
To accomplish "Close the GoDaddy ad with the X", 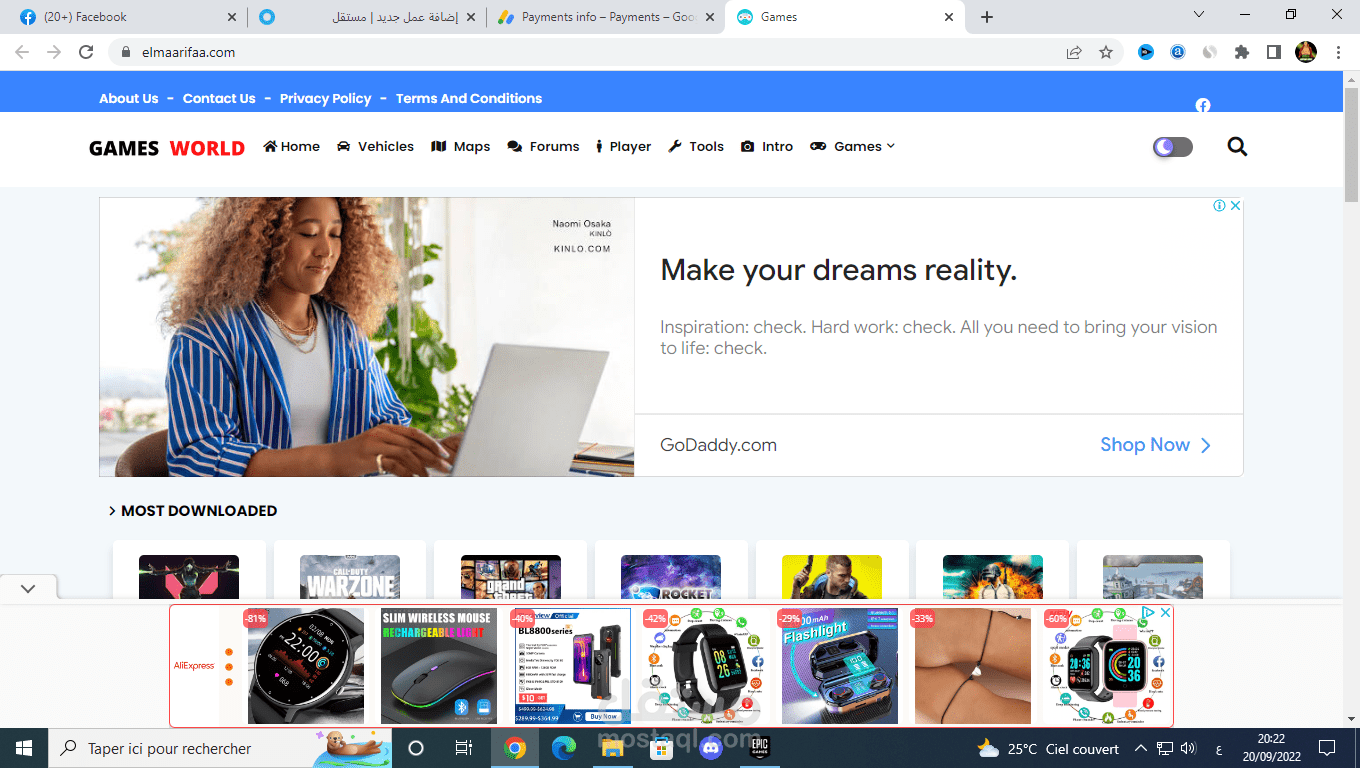I will [x=1235, y=206].
